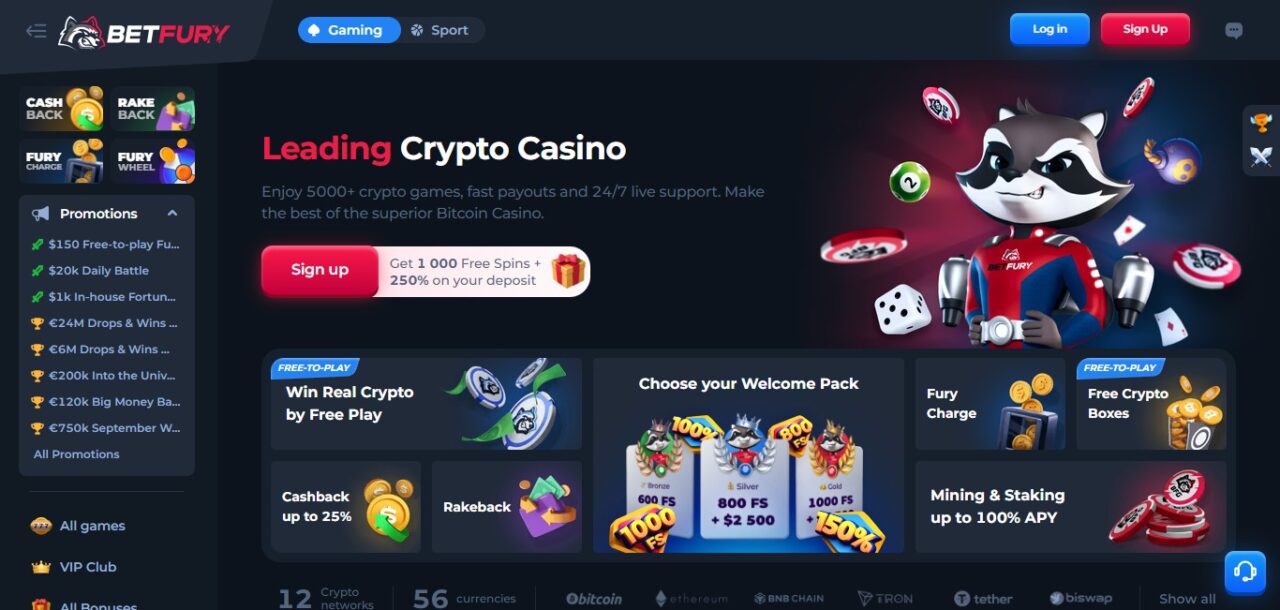Open the chat bubble icon in header
The width and height of the screenshot is (1280, 610).
click(x=1234, y=30)
